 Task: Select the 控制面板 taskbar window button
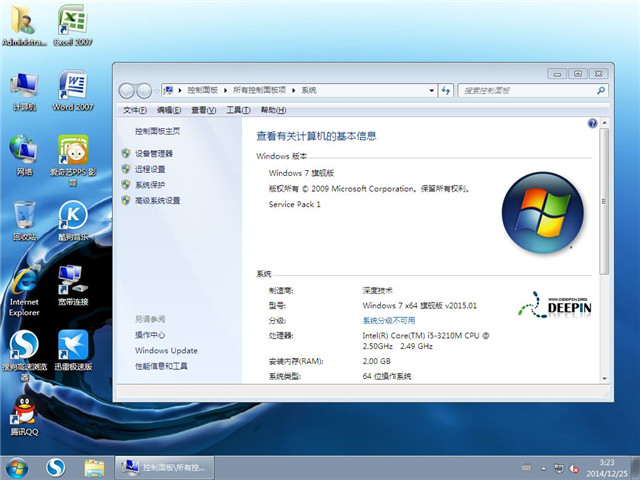[x=164, y=468]
